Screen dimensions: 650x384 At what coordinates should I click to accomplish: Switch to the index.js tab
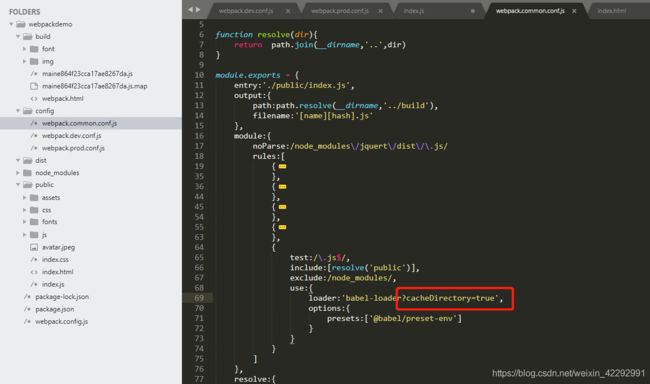click(x=414, y=11)
